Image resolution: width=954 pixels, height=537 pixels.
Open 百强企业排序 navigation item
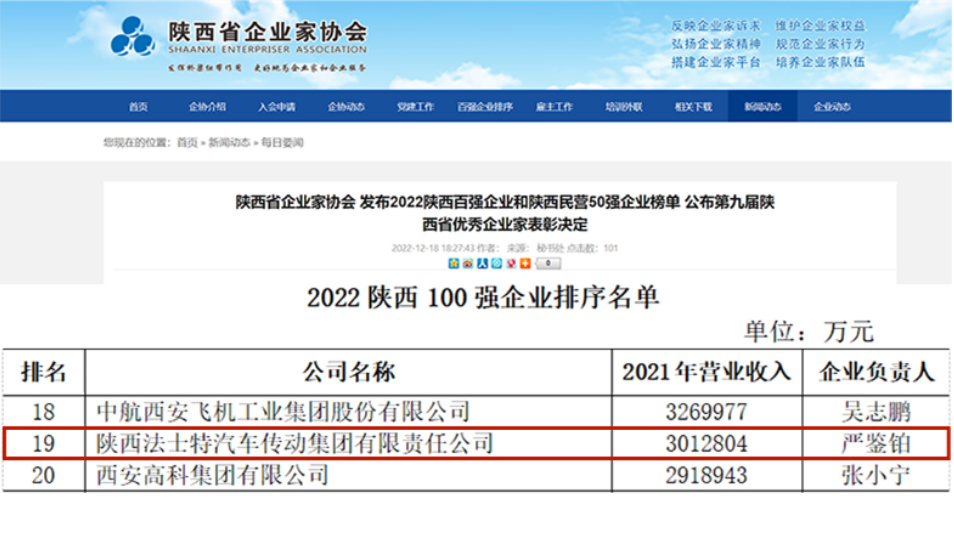tap(485, 107)
